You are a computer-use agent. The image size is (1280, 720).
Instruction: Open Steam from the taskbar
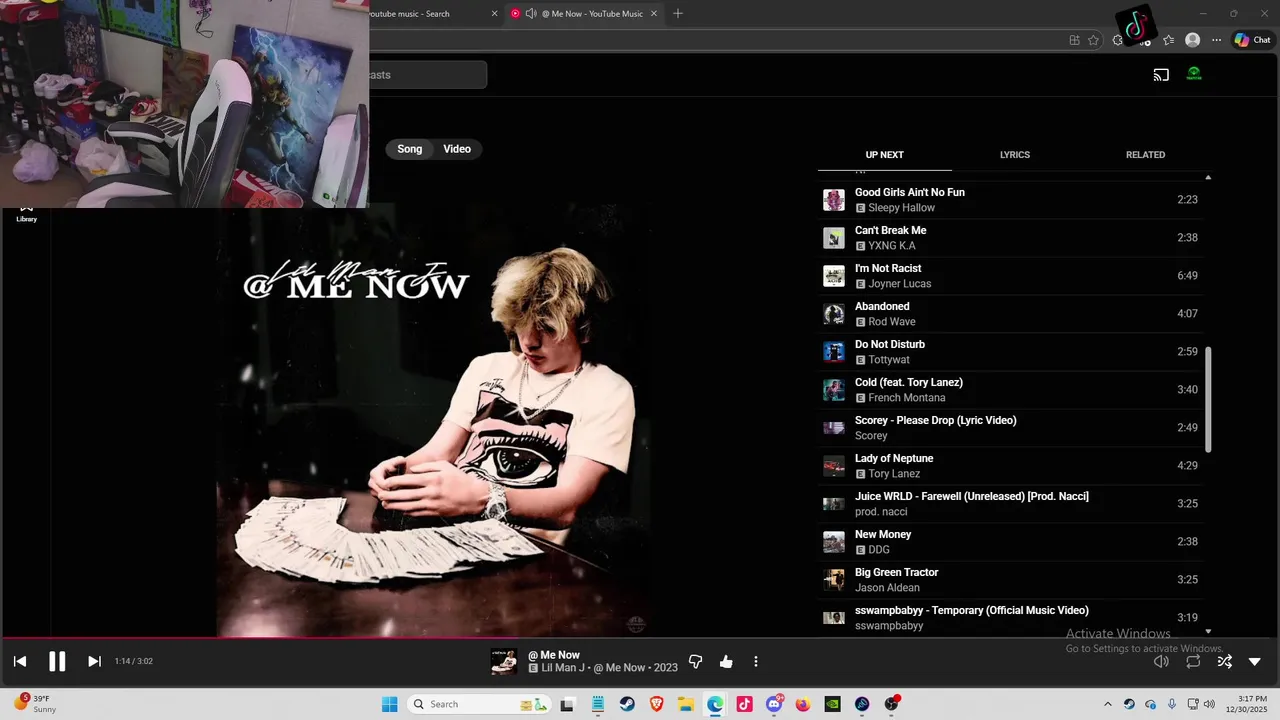click(627, 704)
